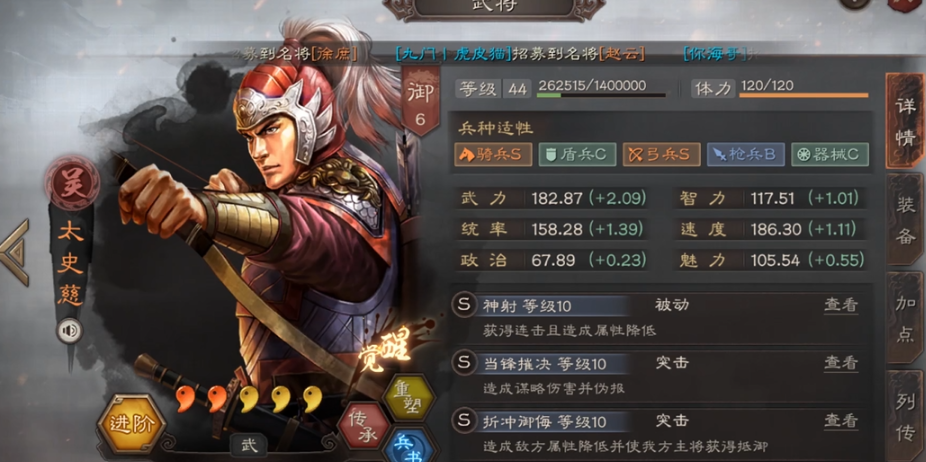Image resolution: width=926 pixels, height=462 pixels.
Task: Open the 重塑 hexagon icon
Action: (x=409, y=398)
